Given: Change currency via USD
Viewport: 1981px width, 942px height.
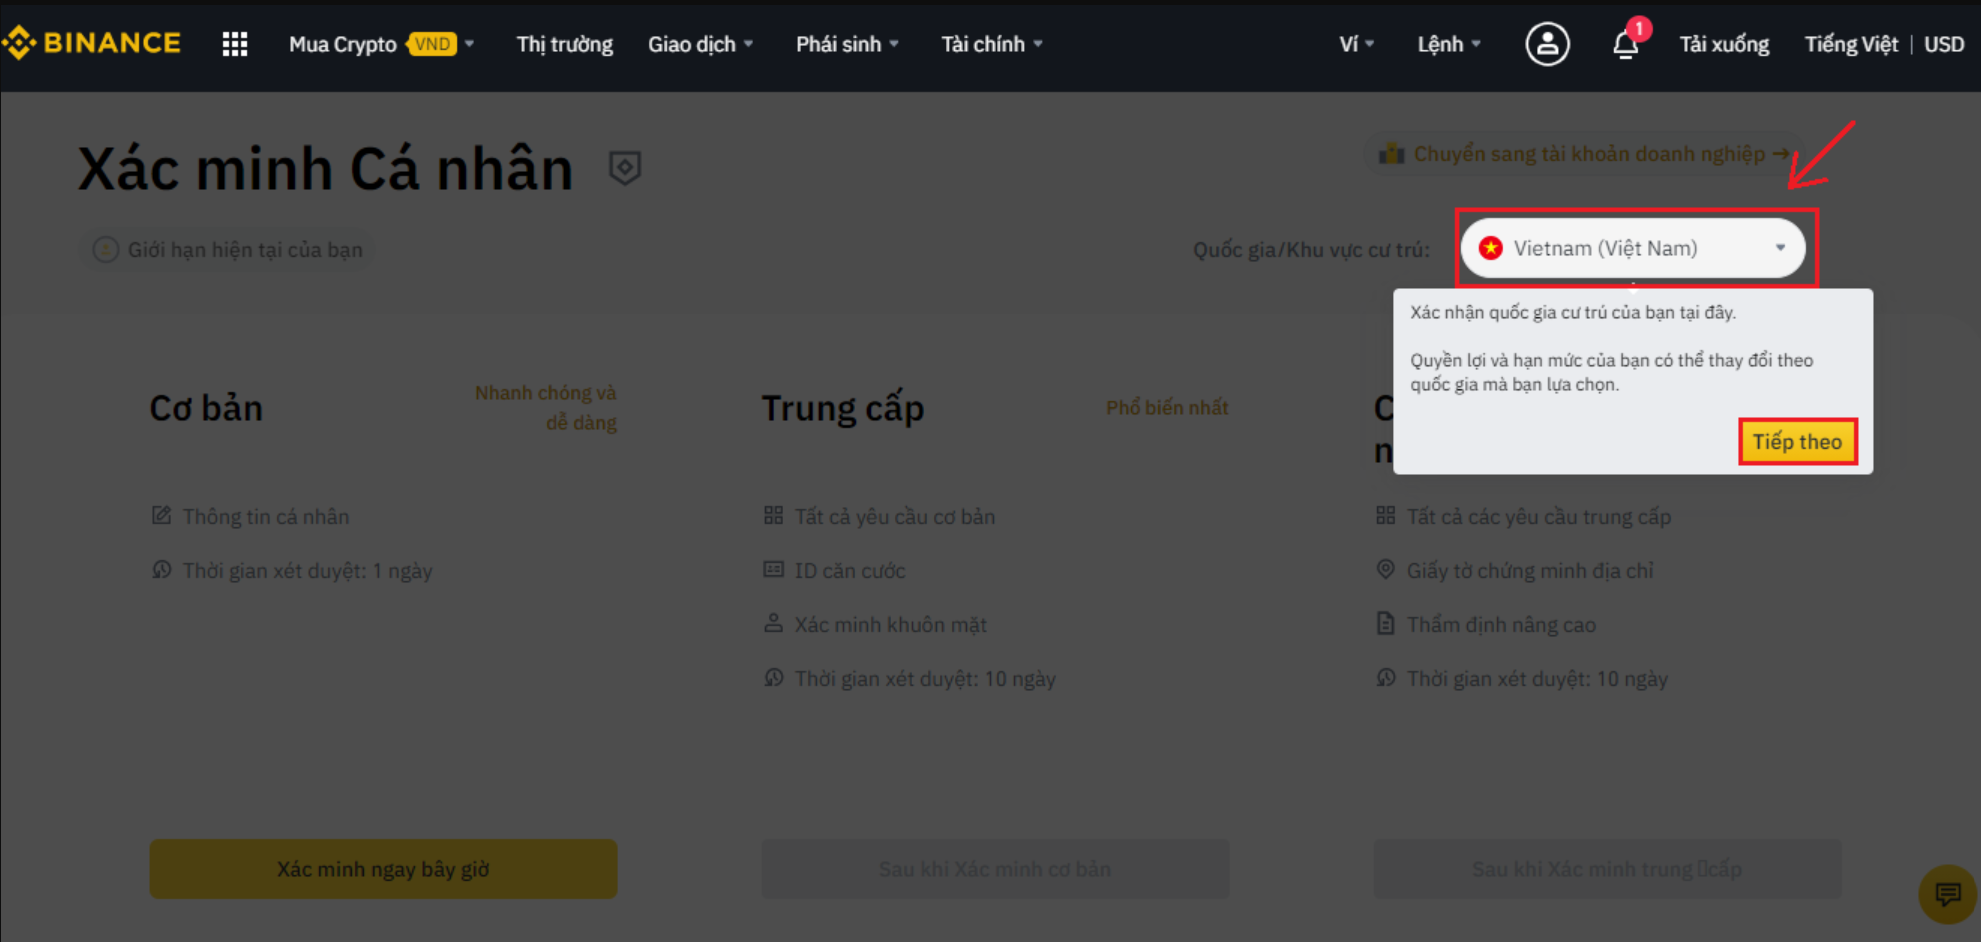Looking at the screenshot, I should (1944, 44).
